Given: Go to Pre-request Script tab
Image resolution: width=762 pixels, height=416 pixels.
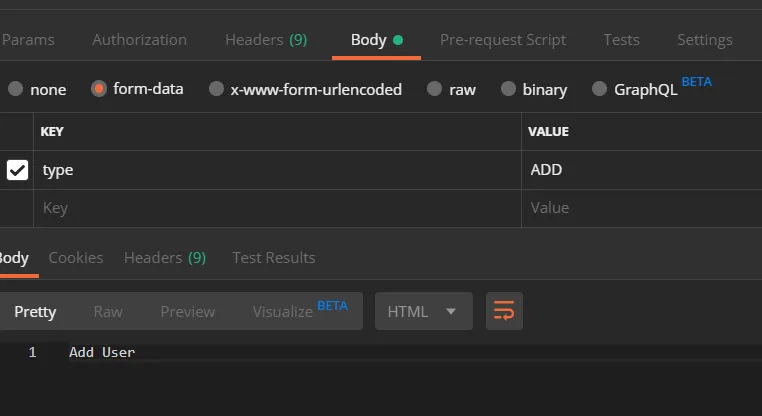Looking at the screenshot, I should coord(503,40).
